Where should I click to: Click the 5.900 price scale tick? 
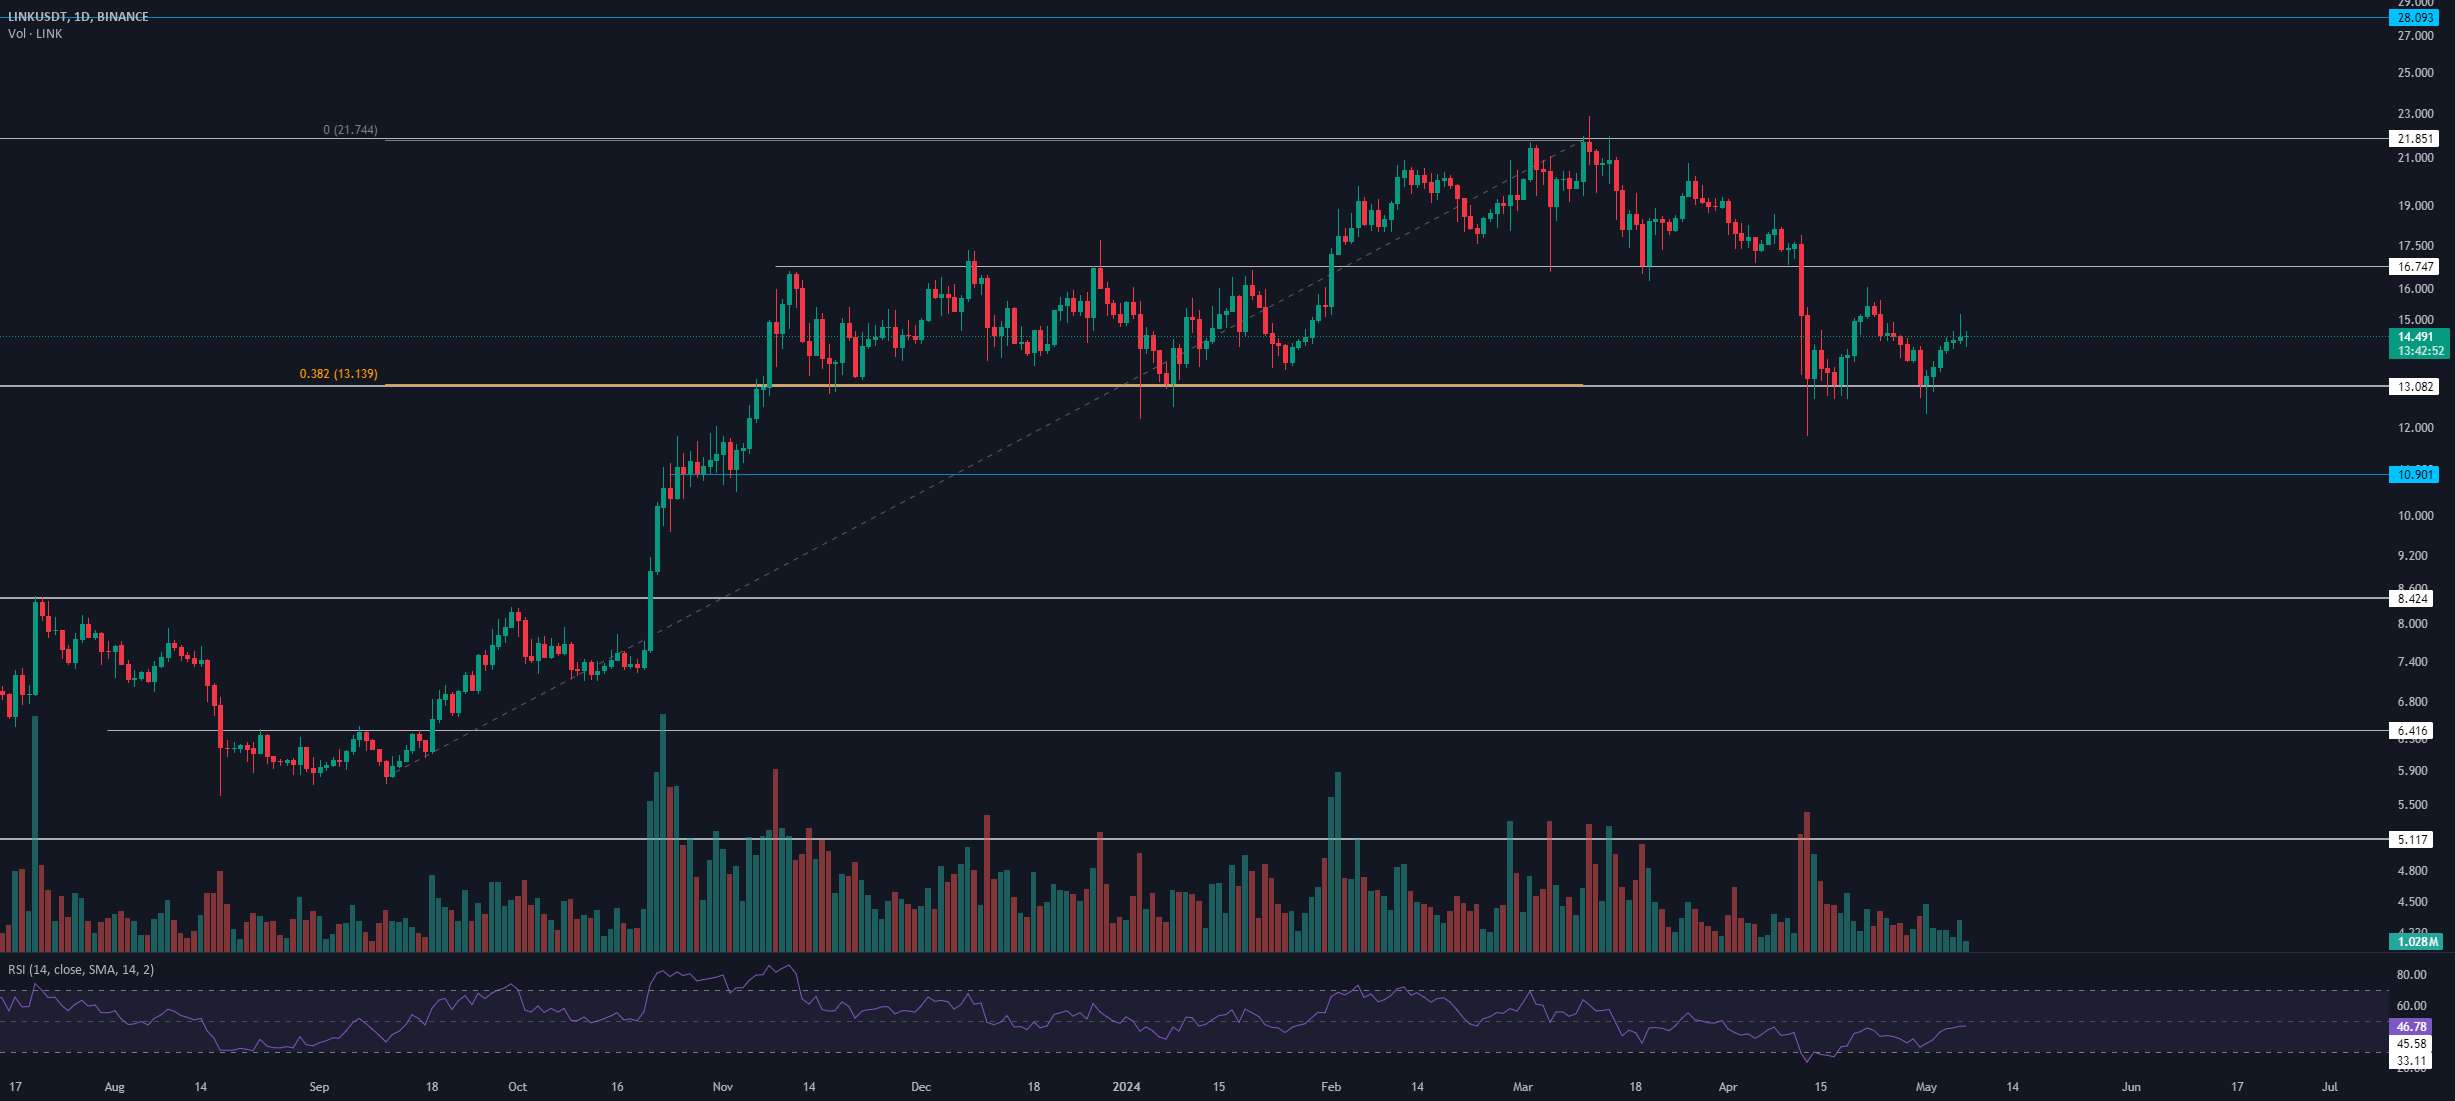pyautogui.click(x=2412, y=771)
